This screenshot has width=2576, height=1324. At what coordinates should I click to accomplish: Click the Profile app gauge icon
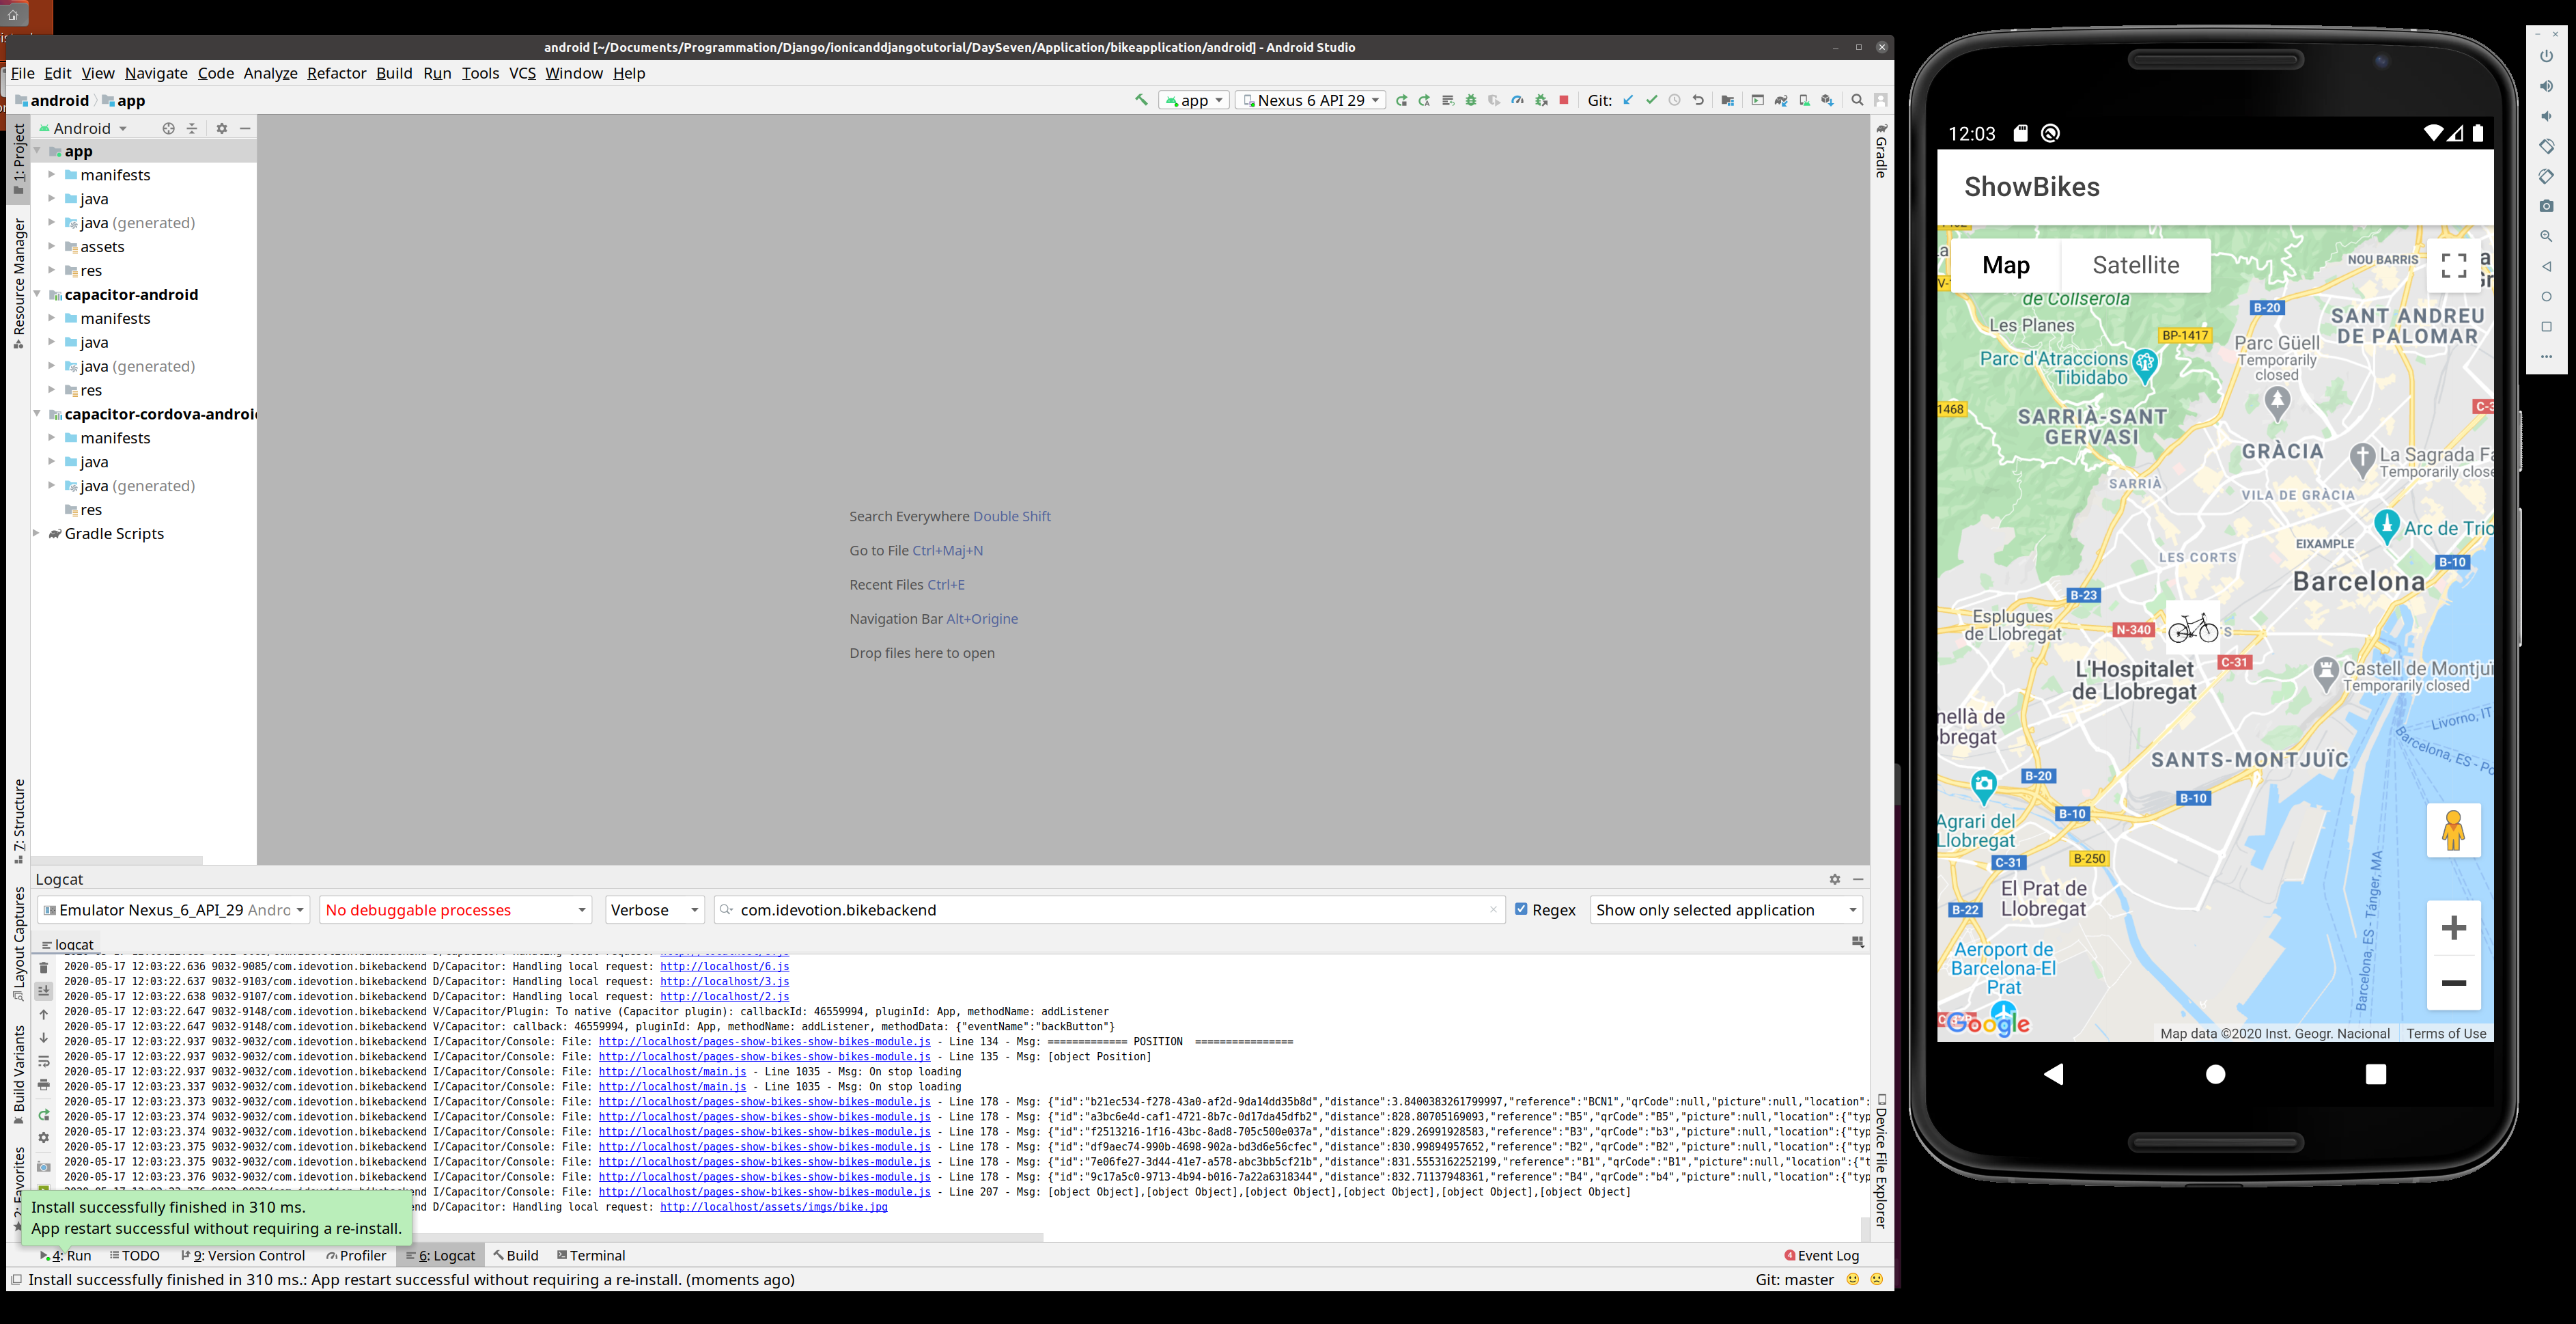(x=1517, y=100)
